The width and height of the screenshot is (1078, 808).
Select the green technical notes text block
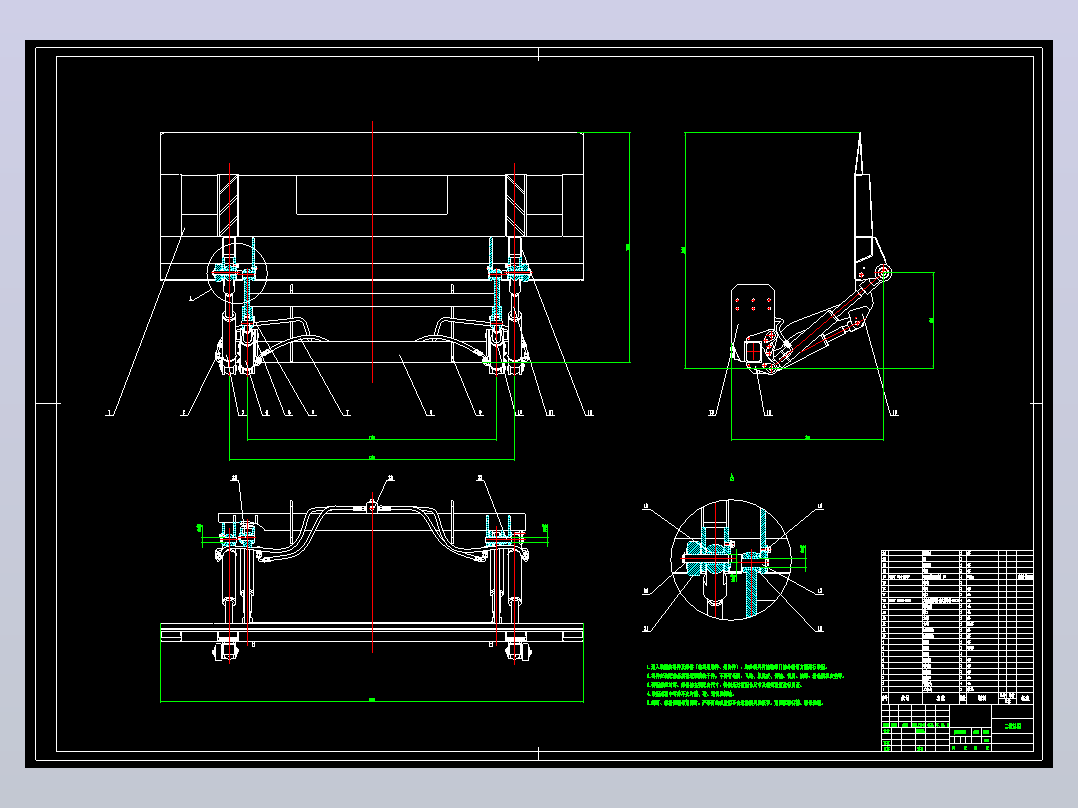[745, 685]
